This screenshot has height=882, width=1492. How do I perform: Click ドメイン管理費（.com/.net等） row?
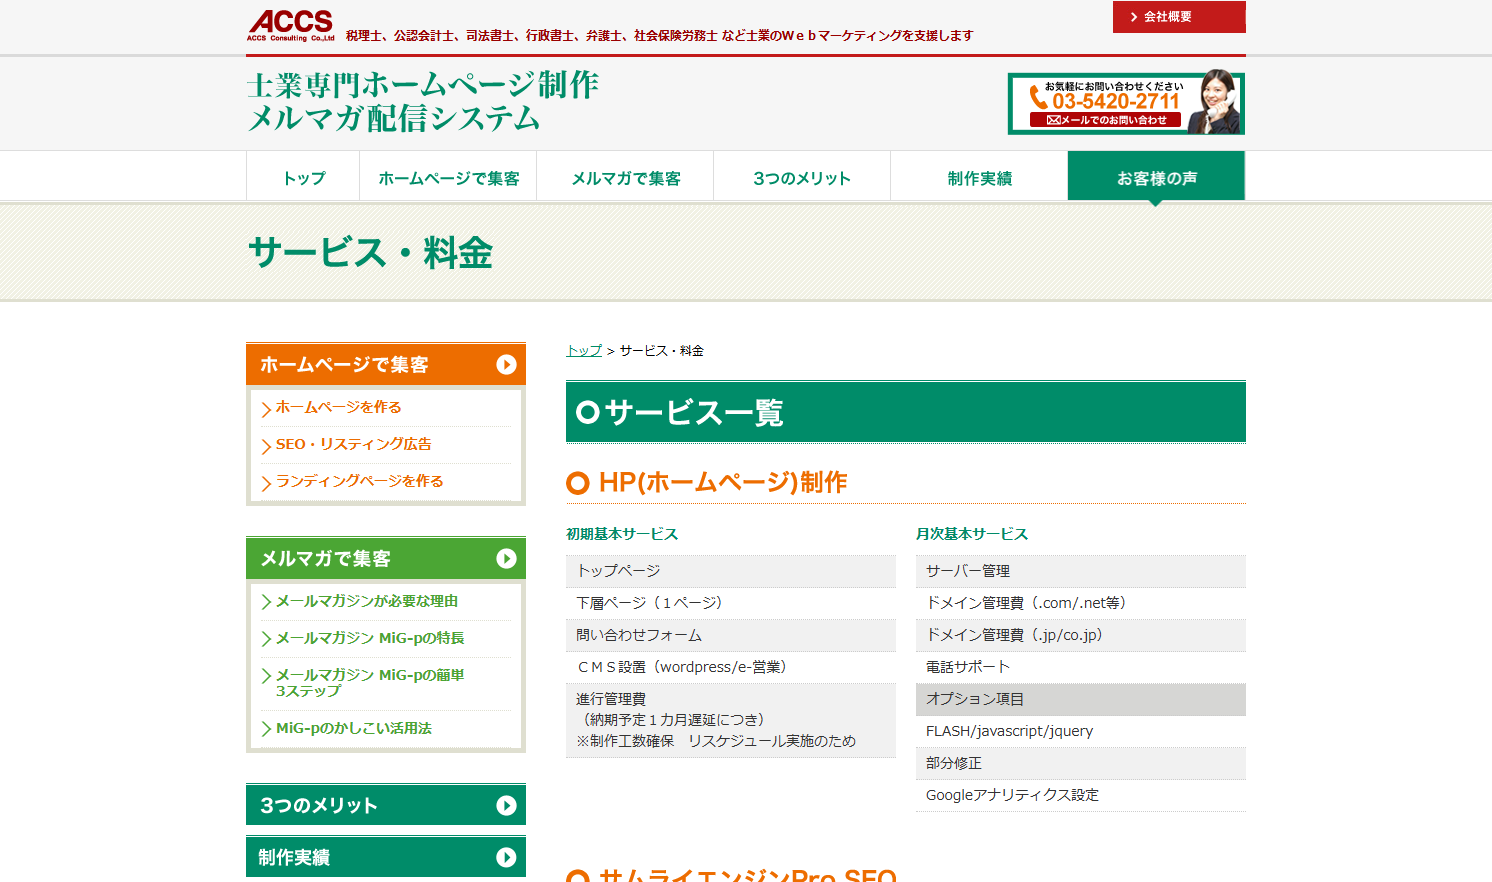pos(1081,603)
